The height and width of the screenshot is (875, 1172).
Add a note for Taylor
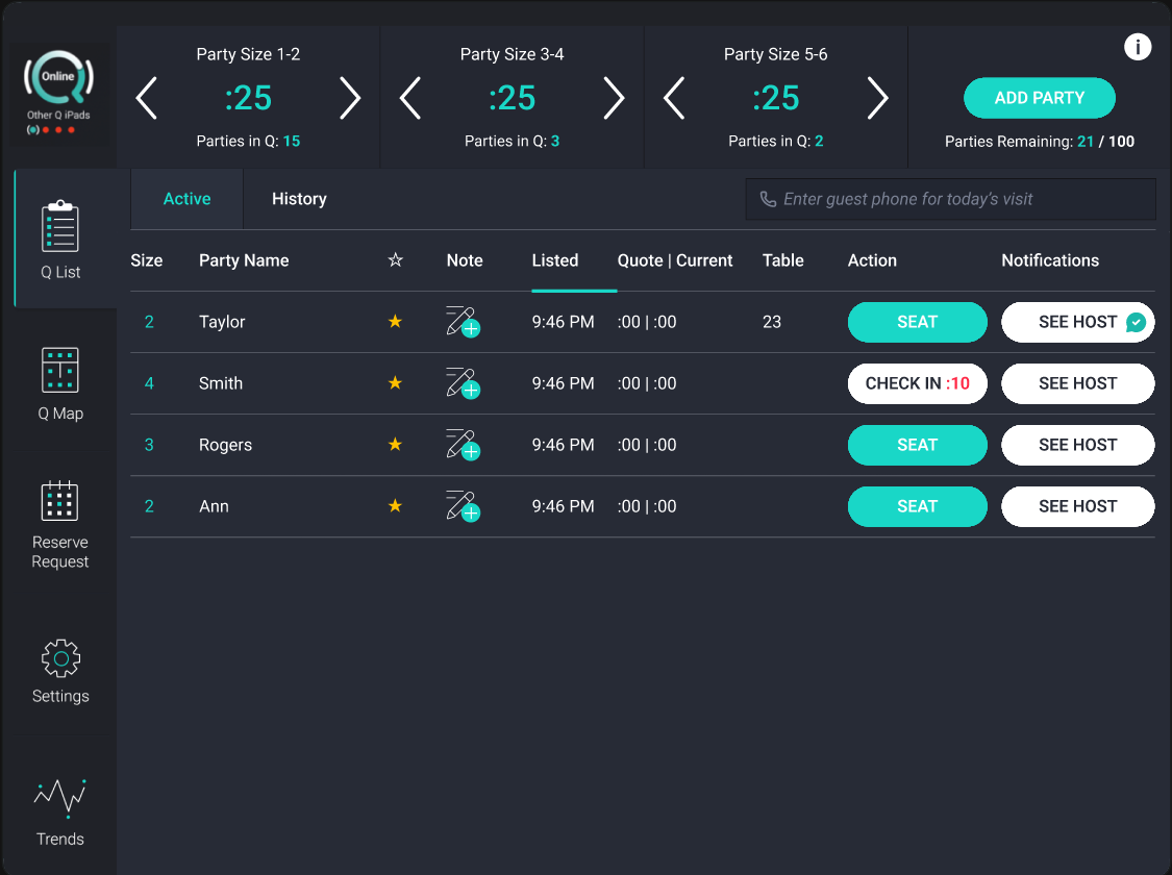[463, 322]
